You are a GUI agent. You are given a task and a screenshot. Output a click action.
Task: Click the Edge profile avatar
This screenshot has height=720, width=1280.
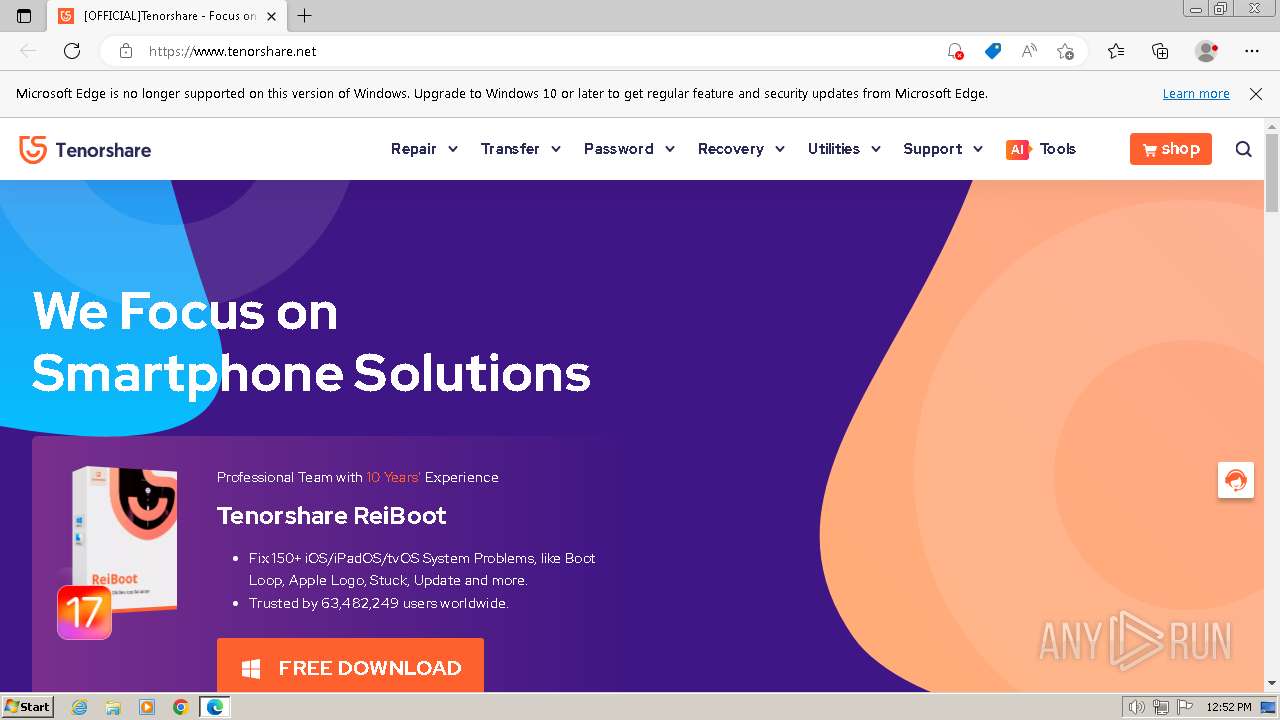1206,51
